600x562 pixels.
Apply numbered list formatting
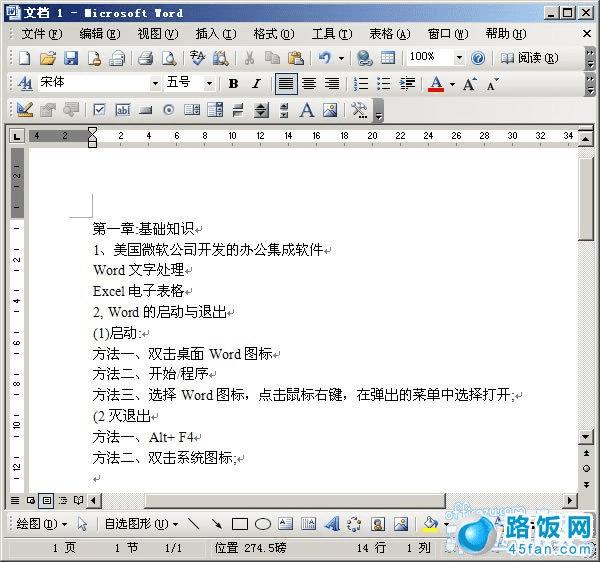click(360, 83)
